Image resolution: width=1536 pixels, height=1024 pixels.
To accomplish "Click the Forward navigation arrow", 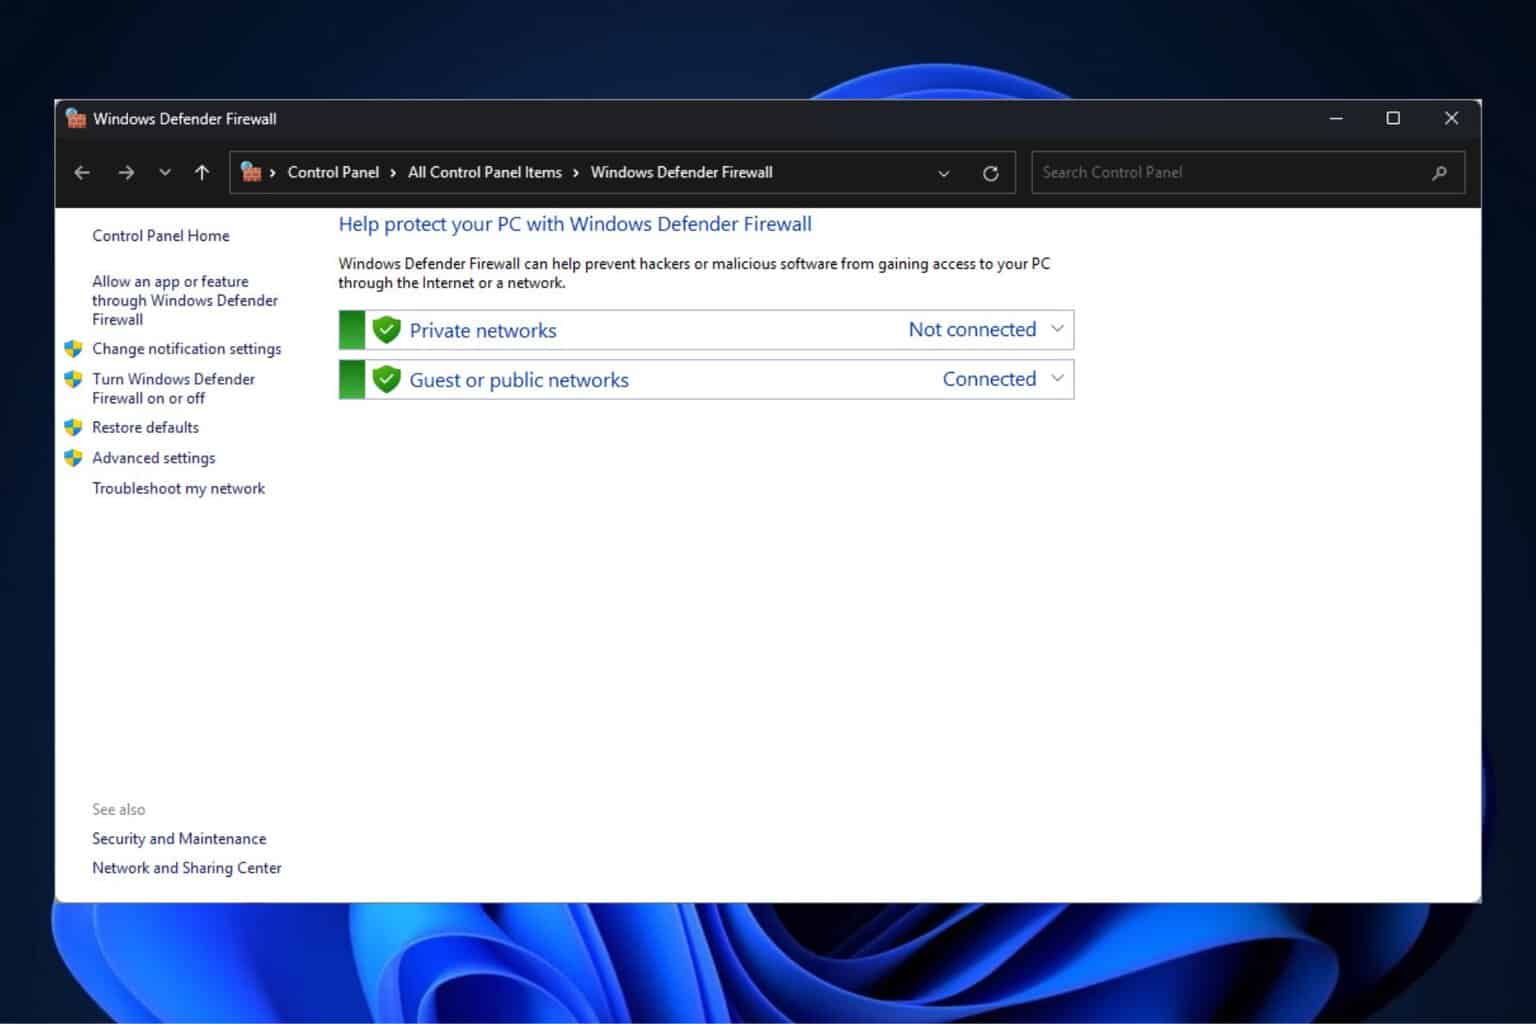I will [126, 173].
